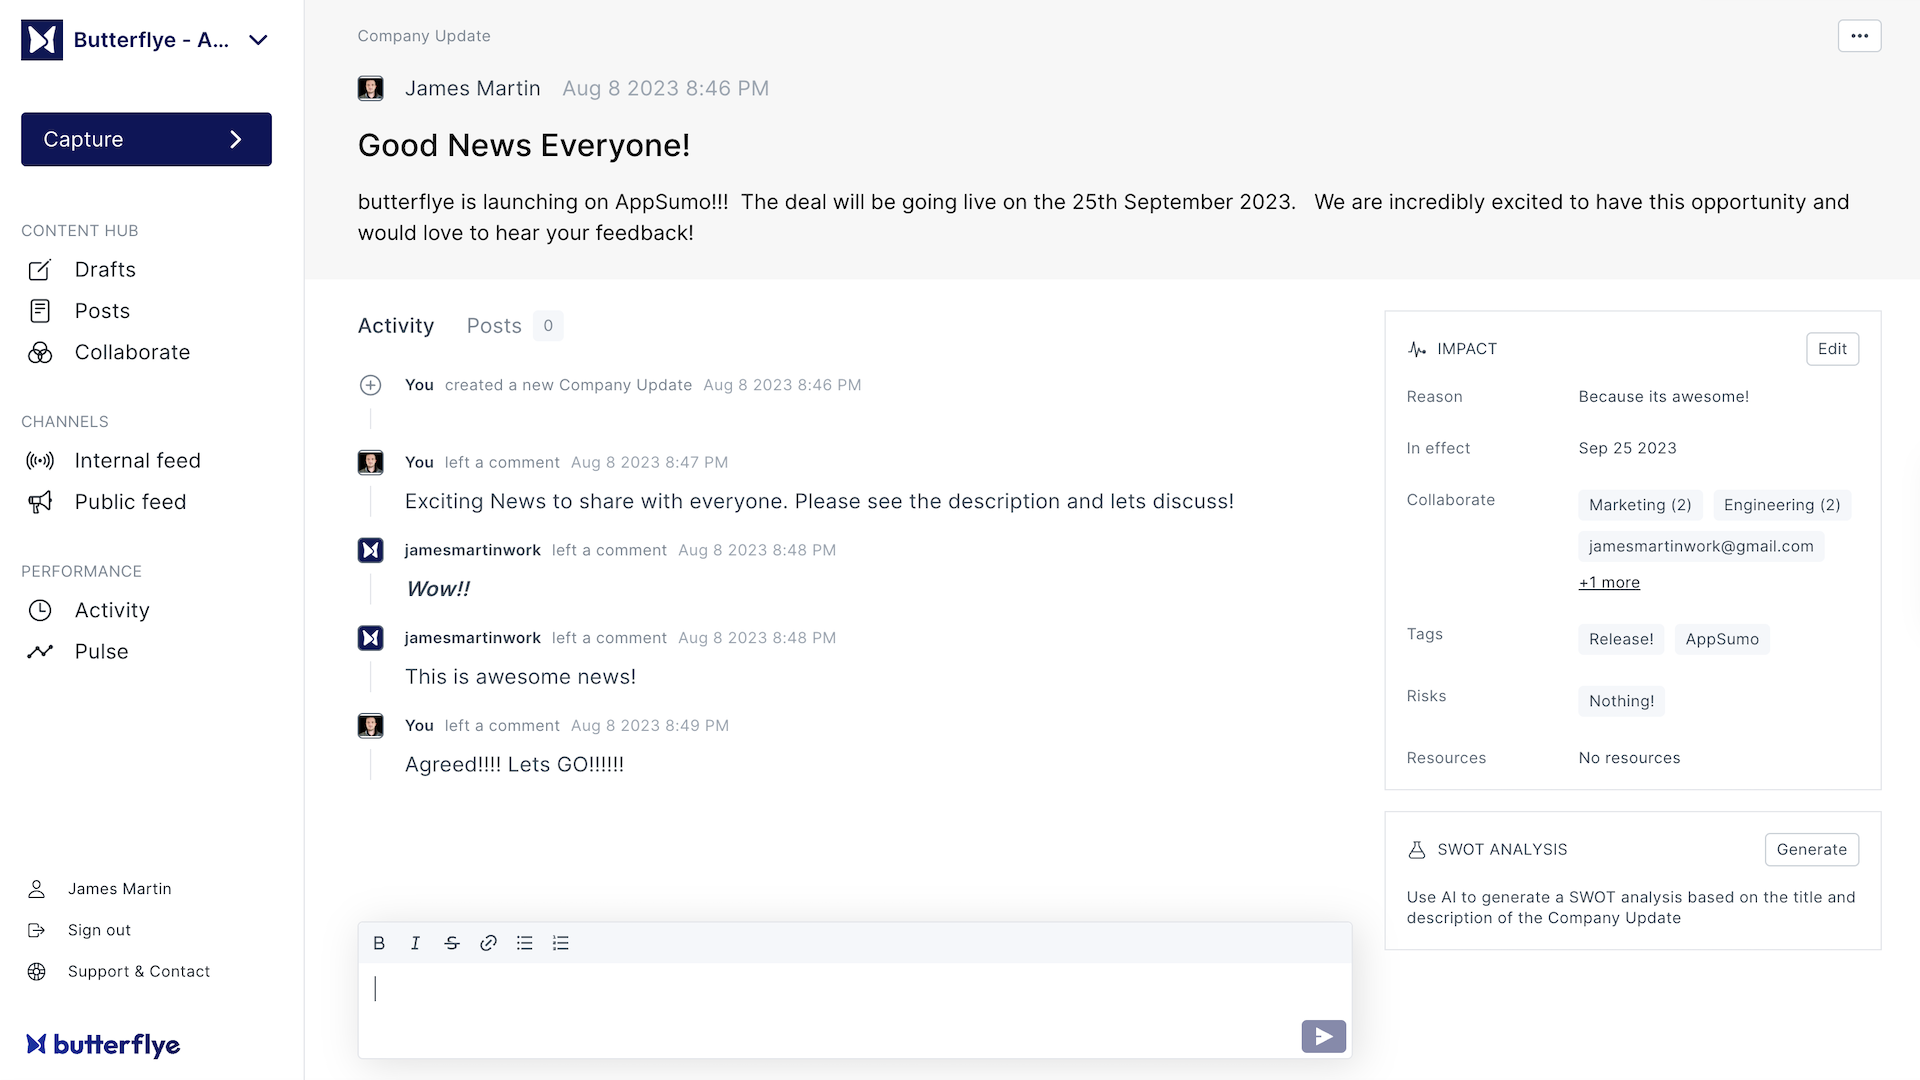Open Internal feed channel
Image resolution: width=1920 pixels, height=1080 pixels.
point(137,459)
